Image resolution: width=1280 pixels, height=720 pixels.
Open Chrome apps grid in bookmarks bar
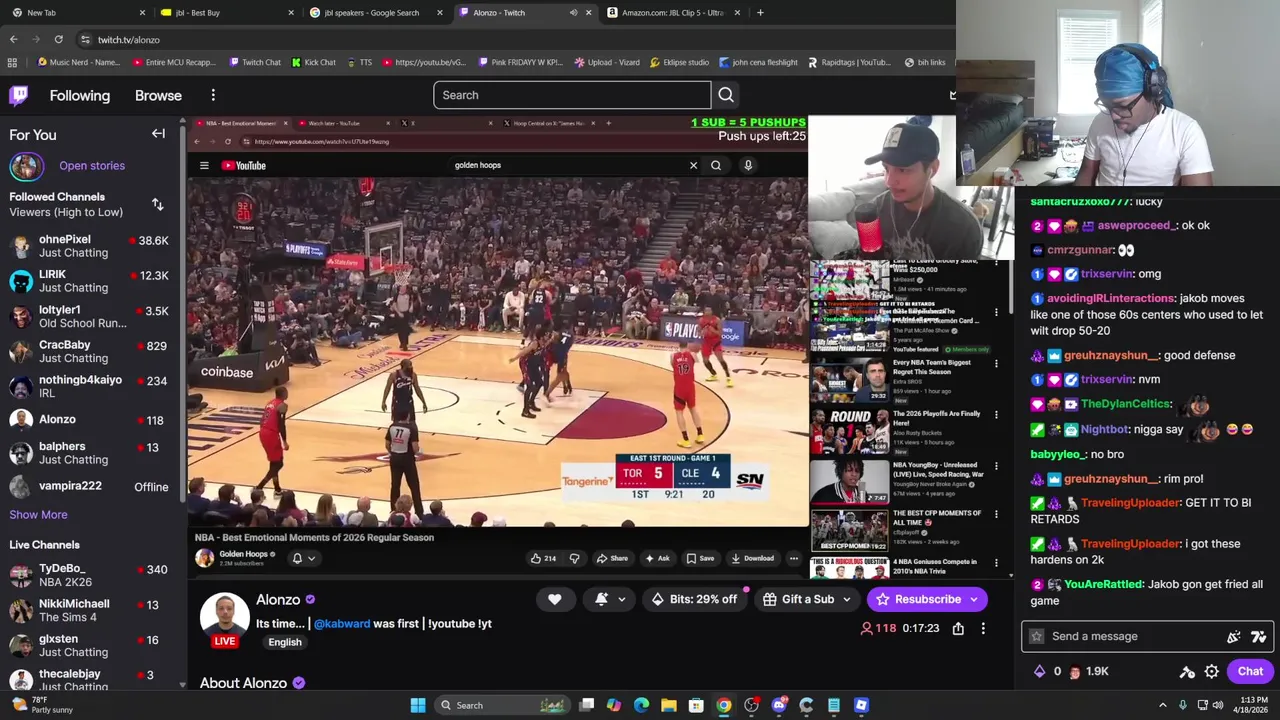pos(12,62)
